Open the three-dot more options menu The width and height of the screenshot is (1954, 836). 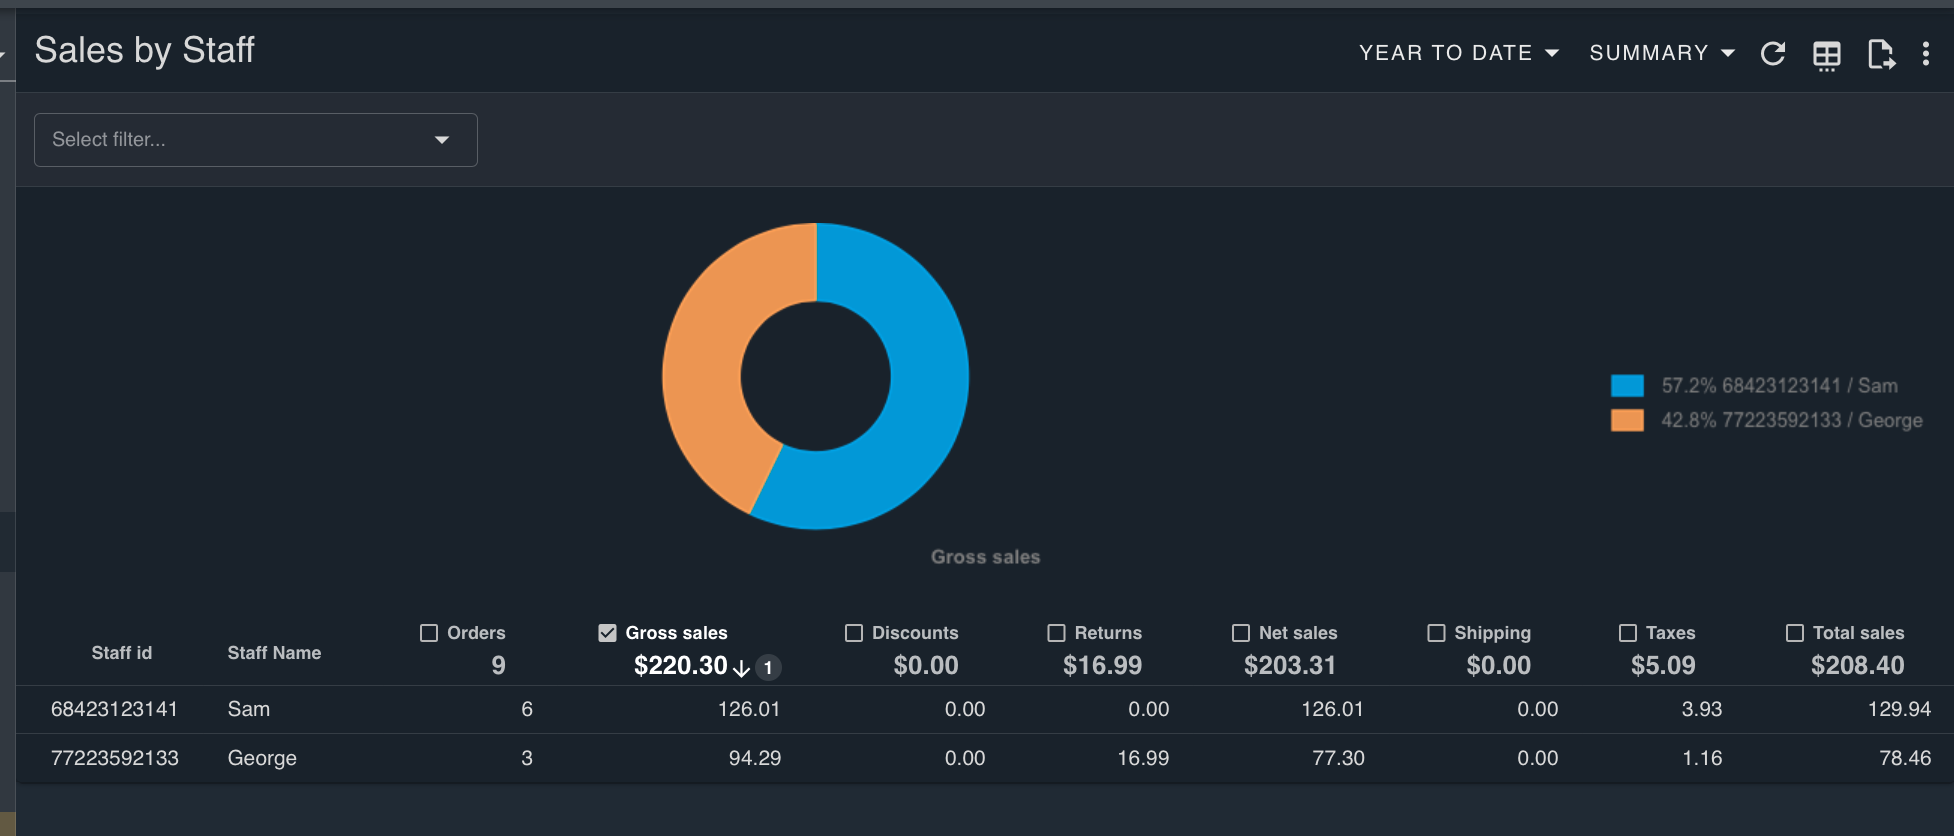click(x=1925, y=54)
